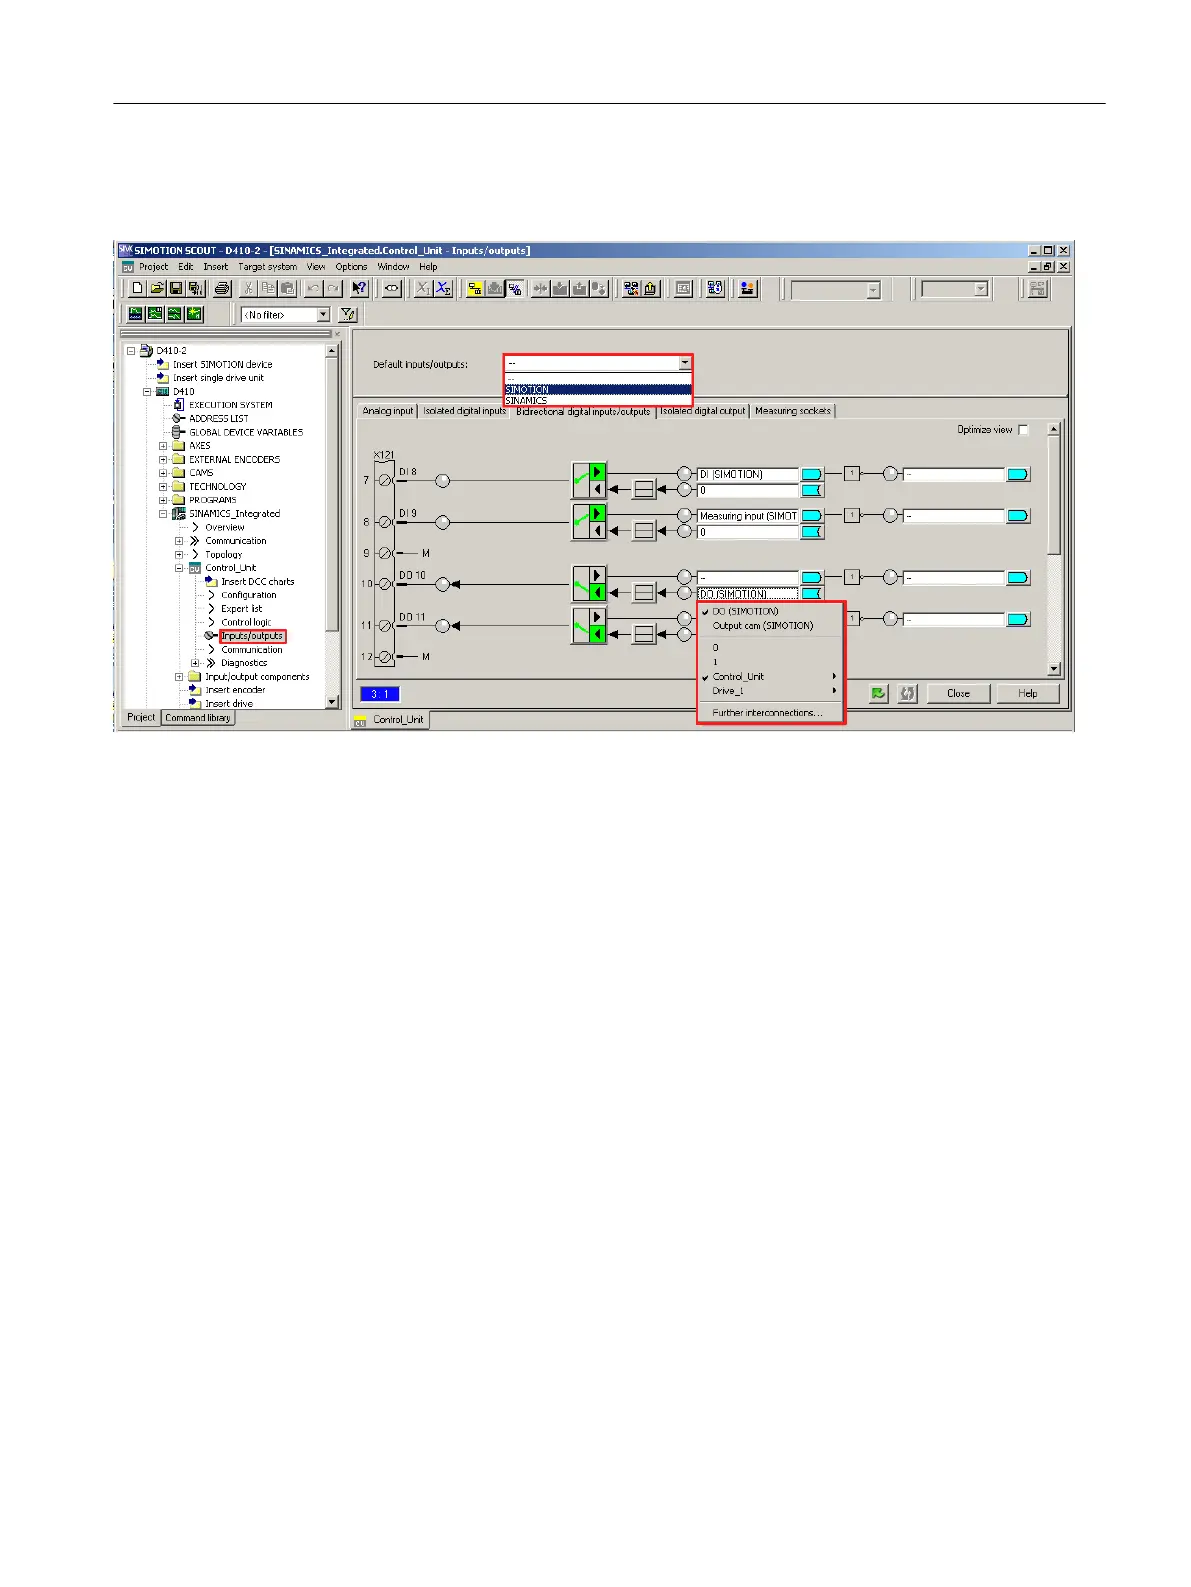This screenshot has width=1191, height=1587.
Task: Select Expert list in the project tree
Action: (241, 609)
